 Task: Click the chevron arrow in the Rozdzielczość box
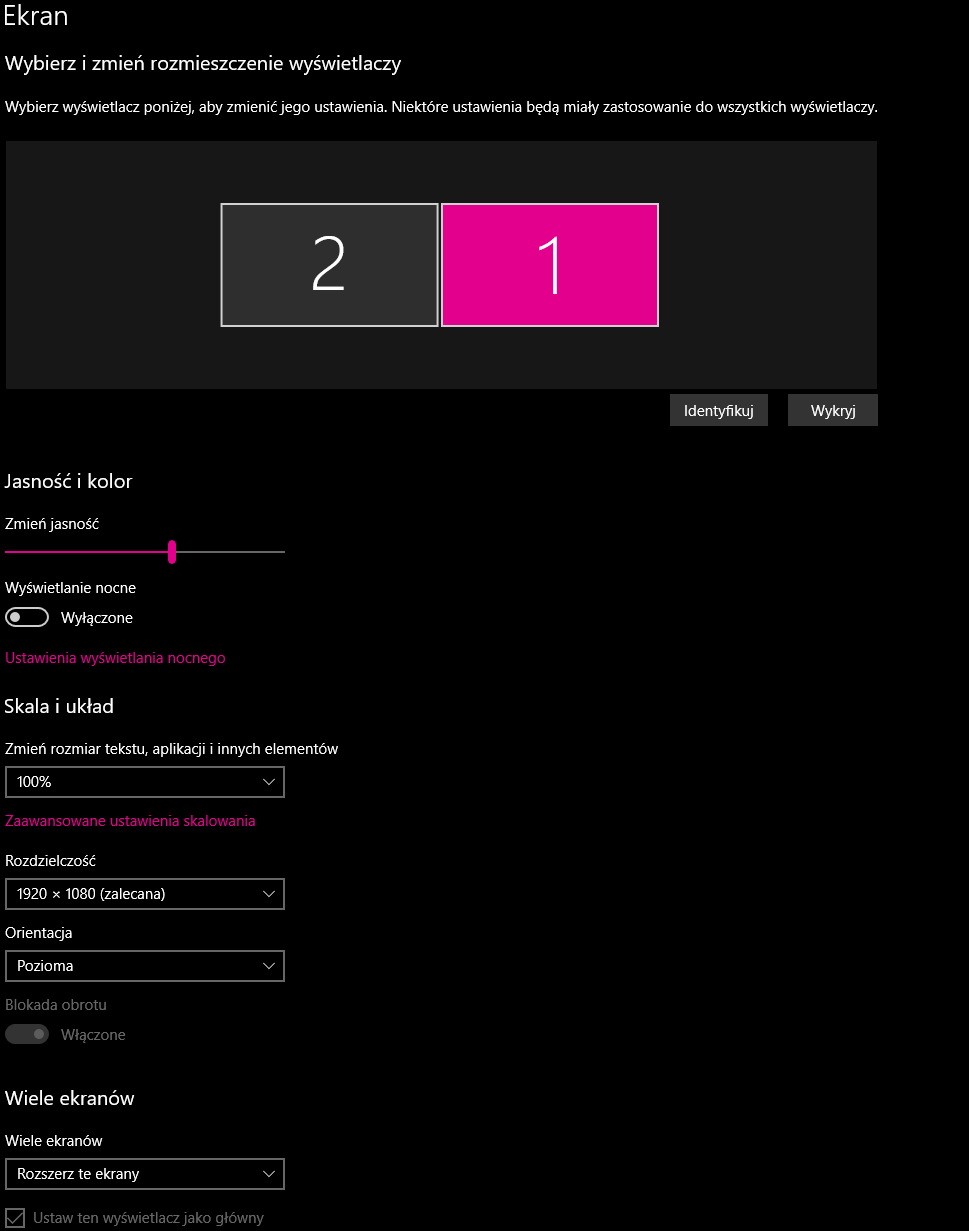click(x=268, y=894)
